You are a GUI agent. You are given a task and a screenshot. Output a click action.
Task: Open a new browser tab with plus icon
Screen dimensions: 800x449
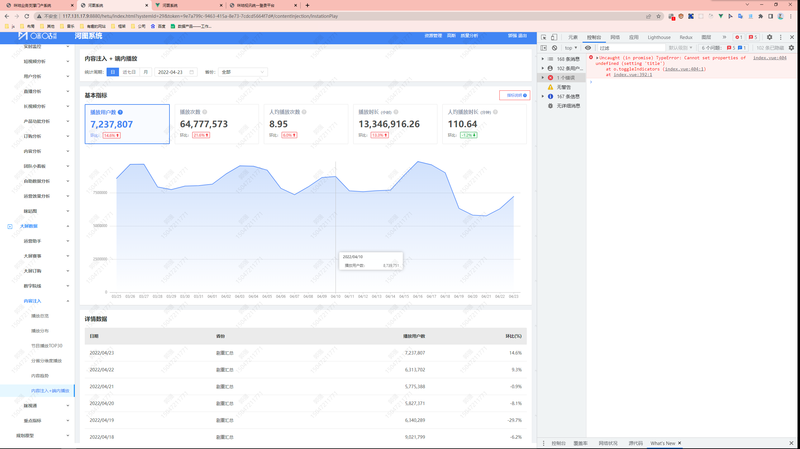click(x=307, y=5)
